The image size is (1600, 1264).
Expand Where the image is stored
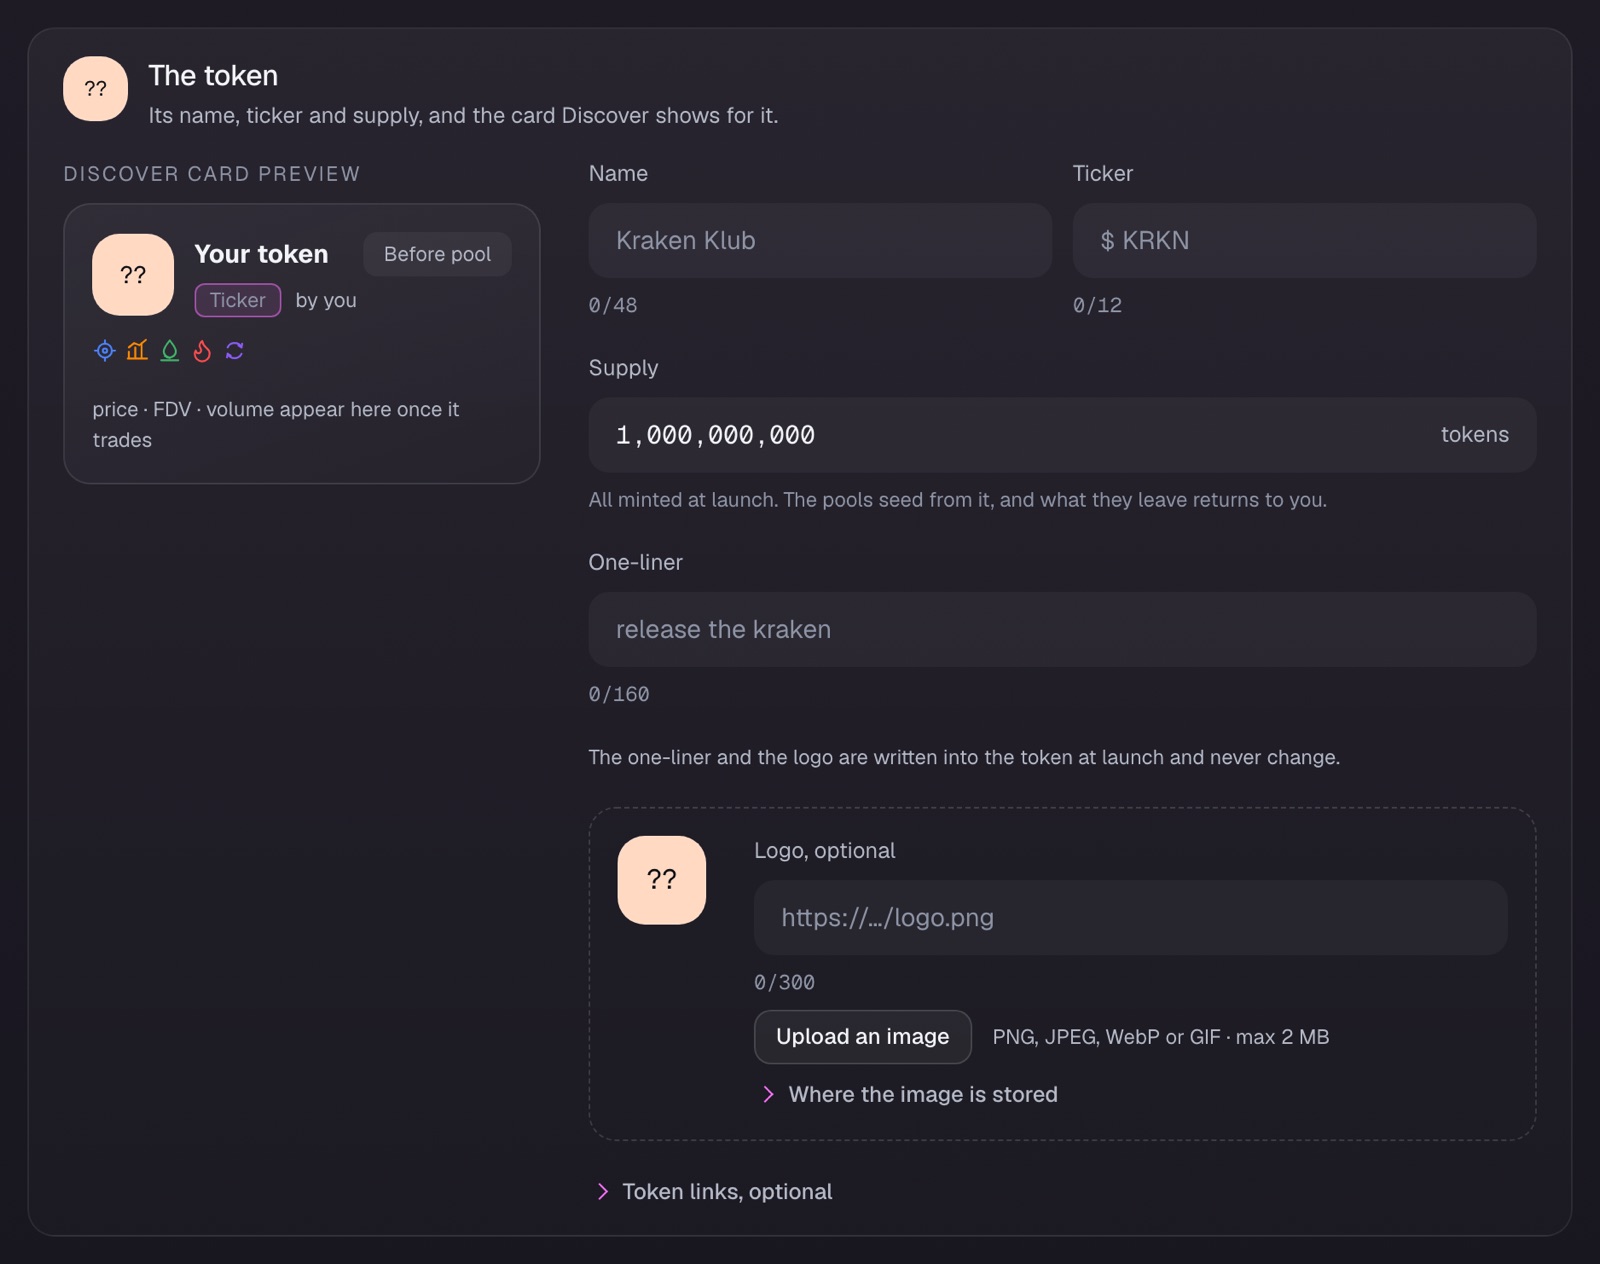pos(909,1094)
